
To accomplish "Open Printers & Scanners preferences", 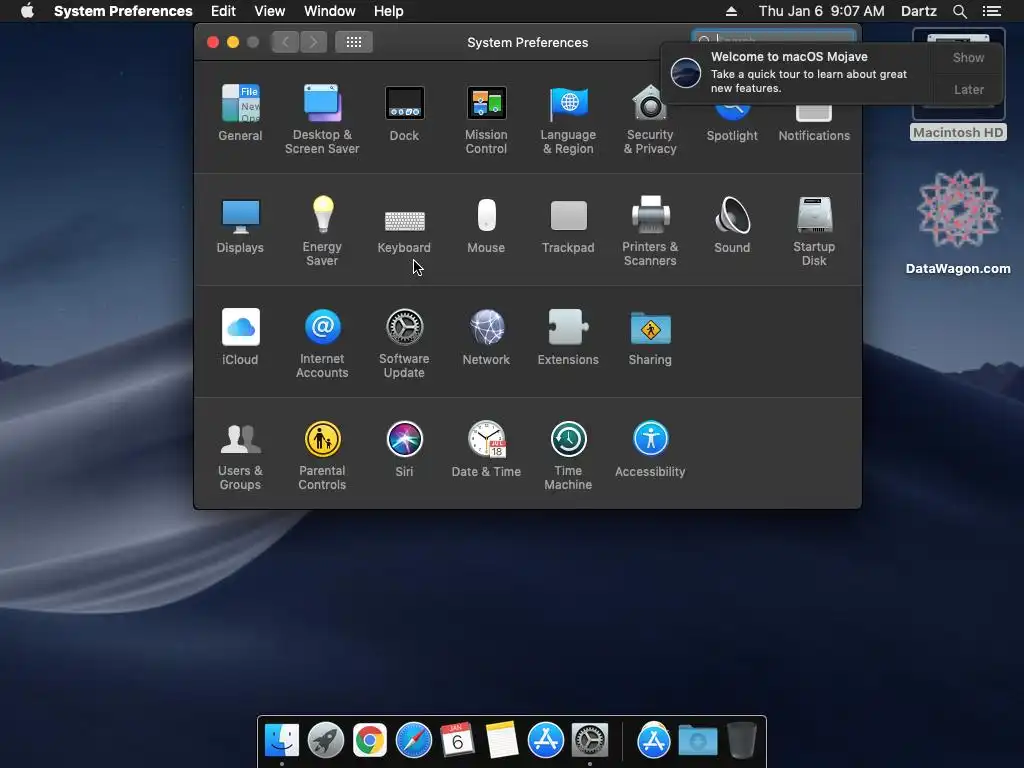I will pos(650,231).
